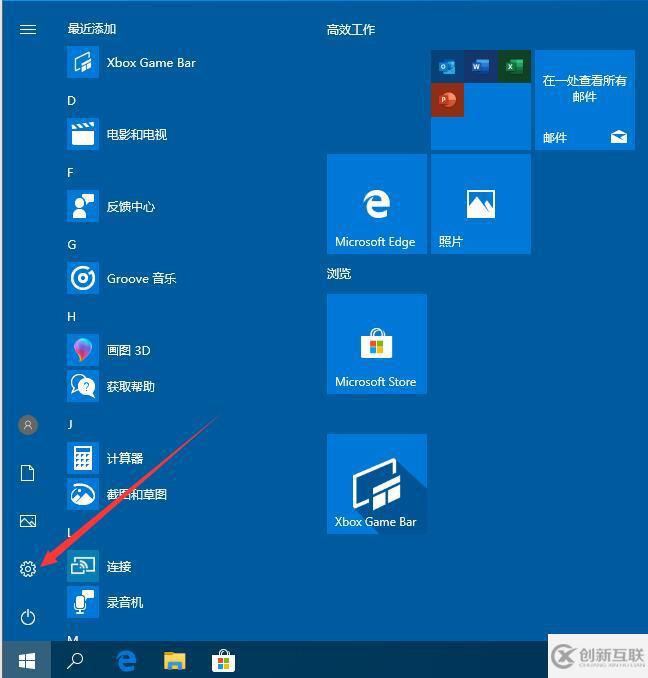This screenshot has width=648, height=678.
Task: Open 画图 3D app
Action: point(109,350)
